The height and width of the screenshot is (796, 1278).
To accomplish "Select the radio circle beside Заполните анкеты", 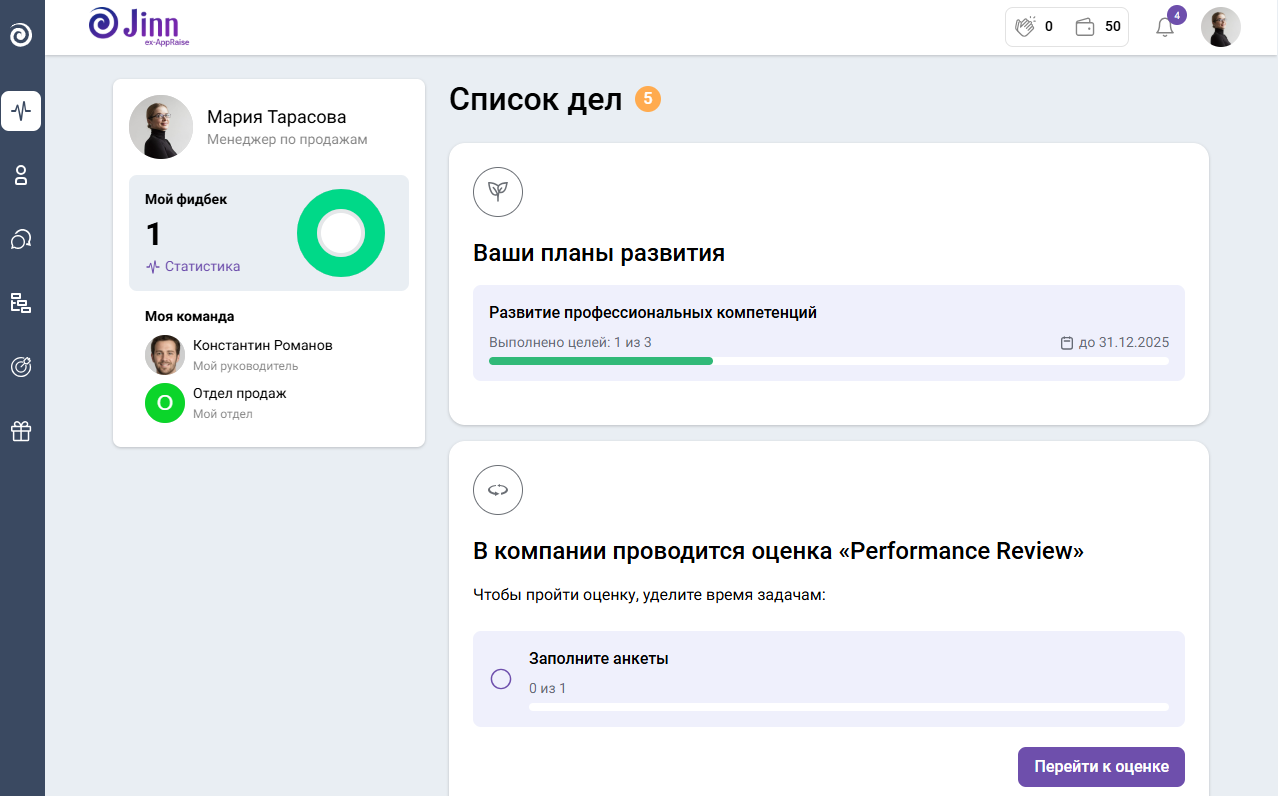I will pyautogui.click(x=501, y=679).
